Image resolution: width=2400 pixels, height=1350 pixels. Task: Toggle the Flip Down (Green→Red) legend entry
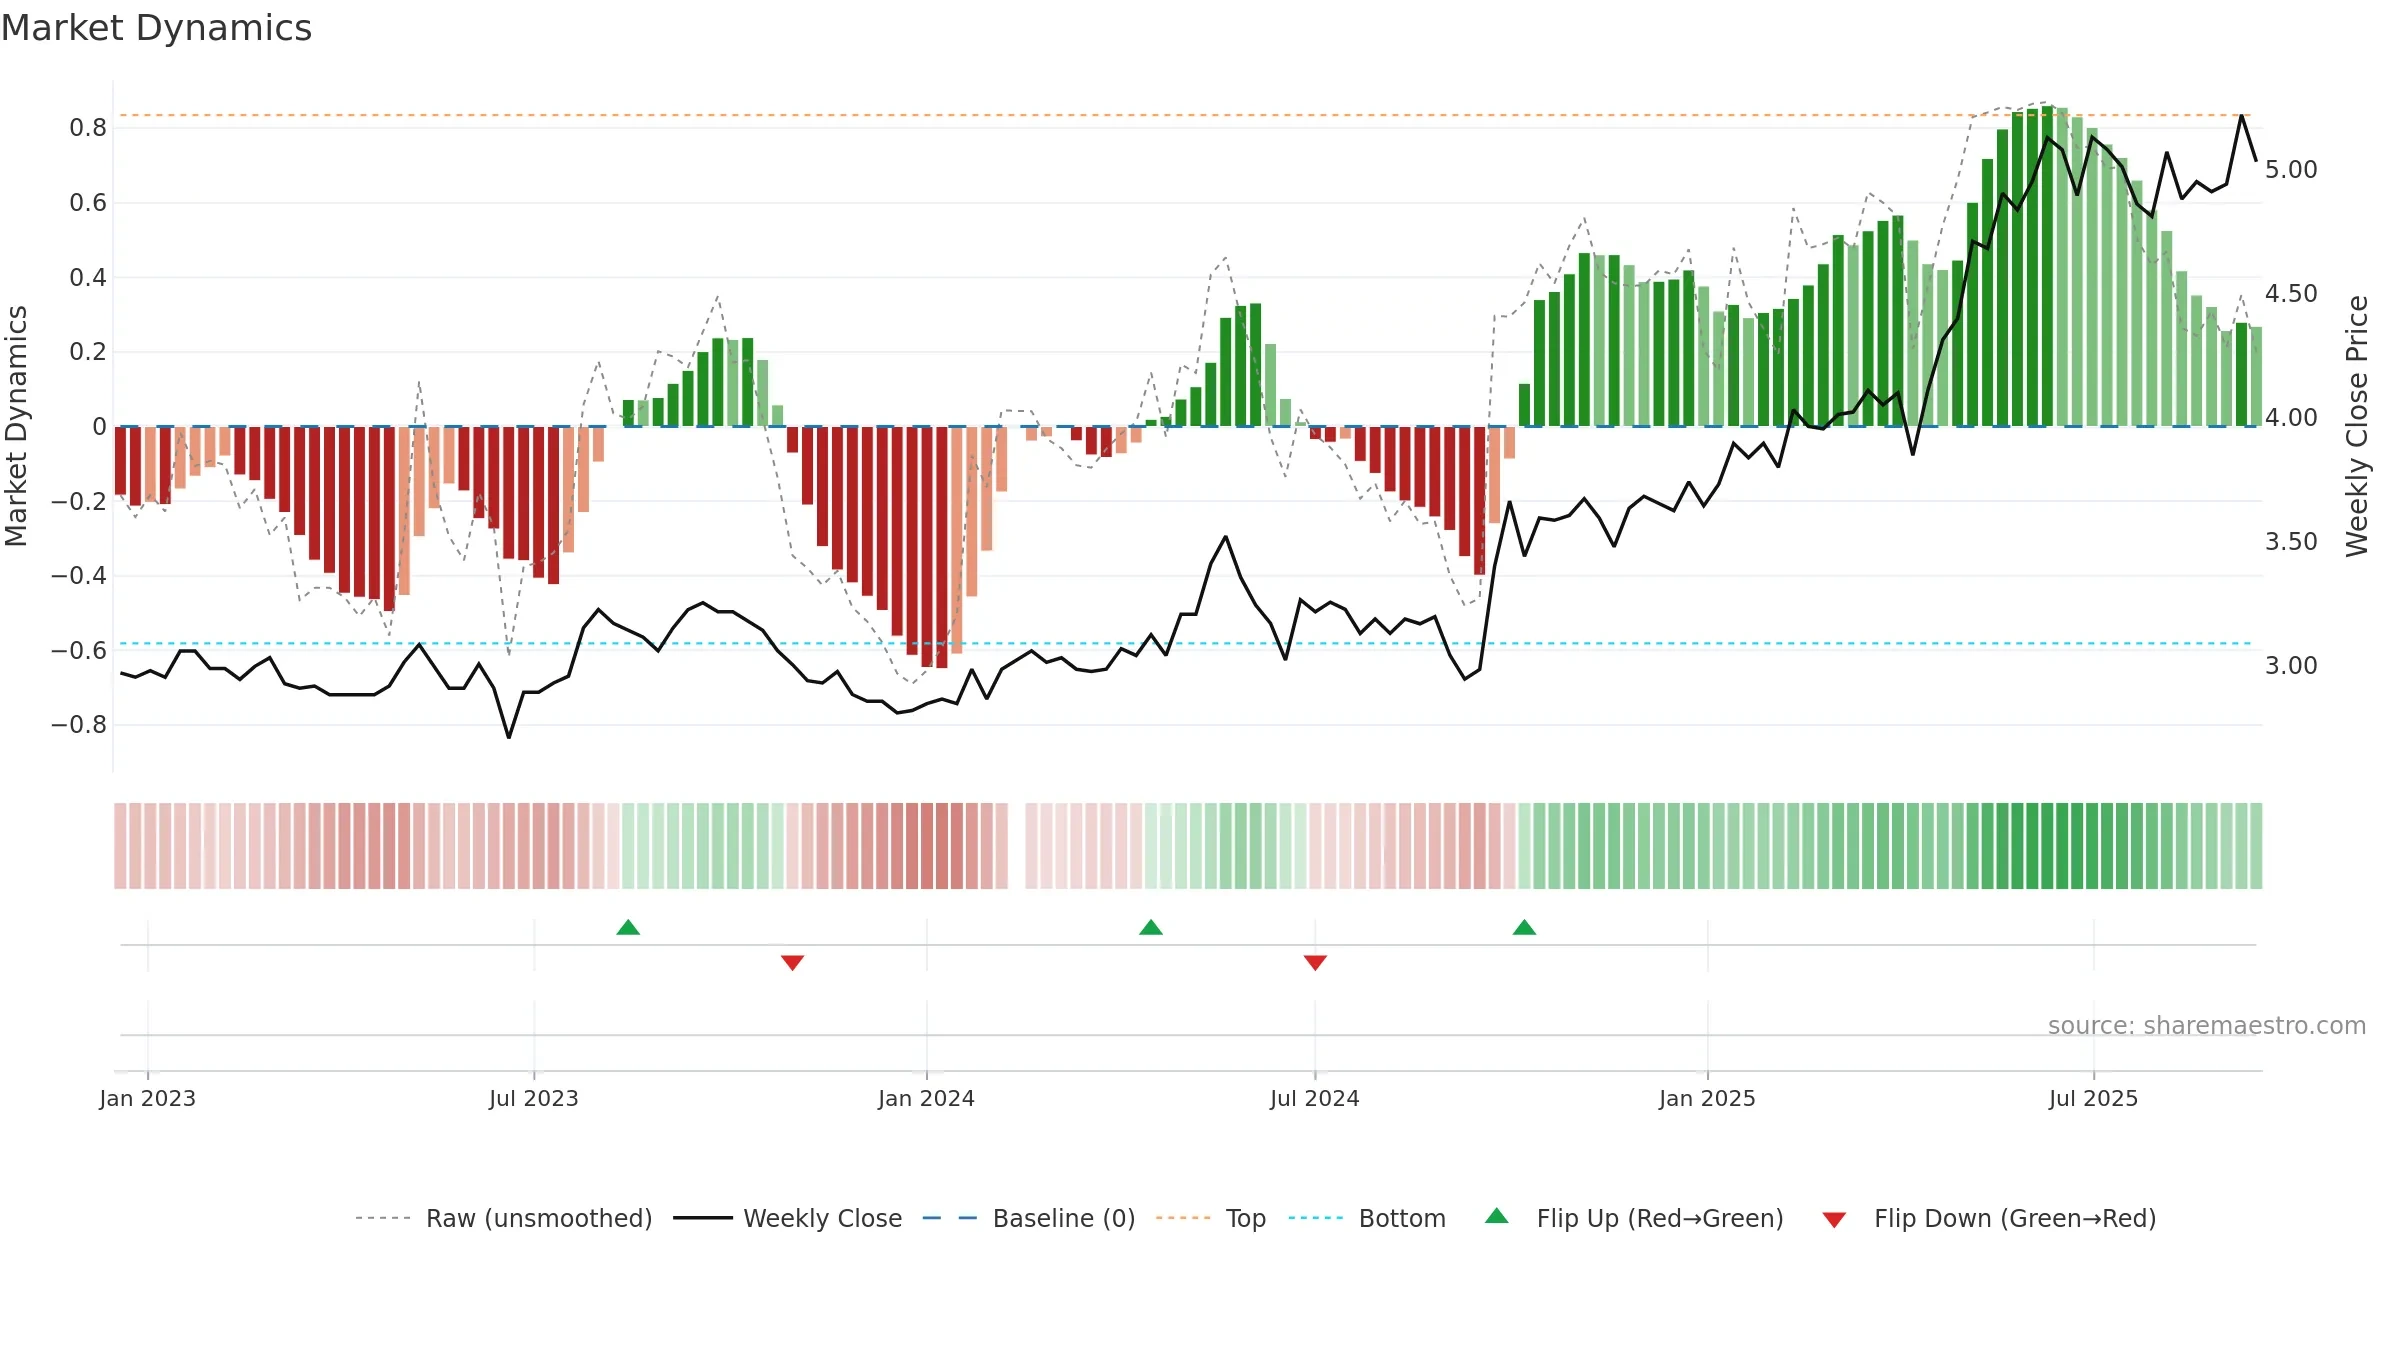(x=1989, y=1218)
